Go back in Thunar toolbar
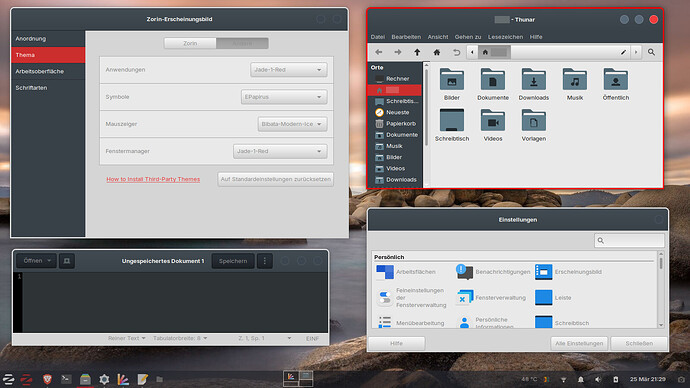690x388 pixels. [x=378, y=52]
